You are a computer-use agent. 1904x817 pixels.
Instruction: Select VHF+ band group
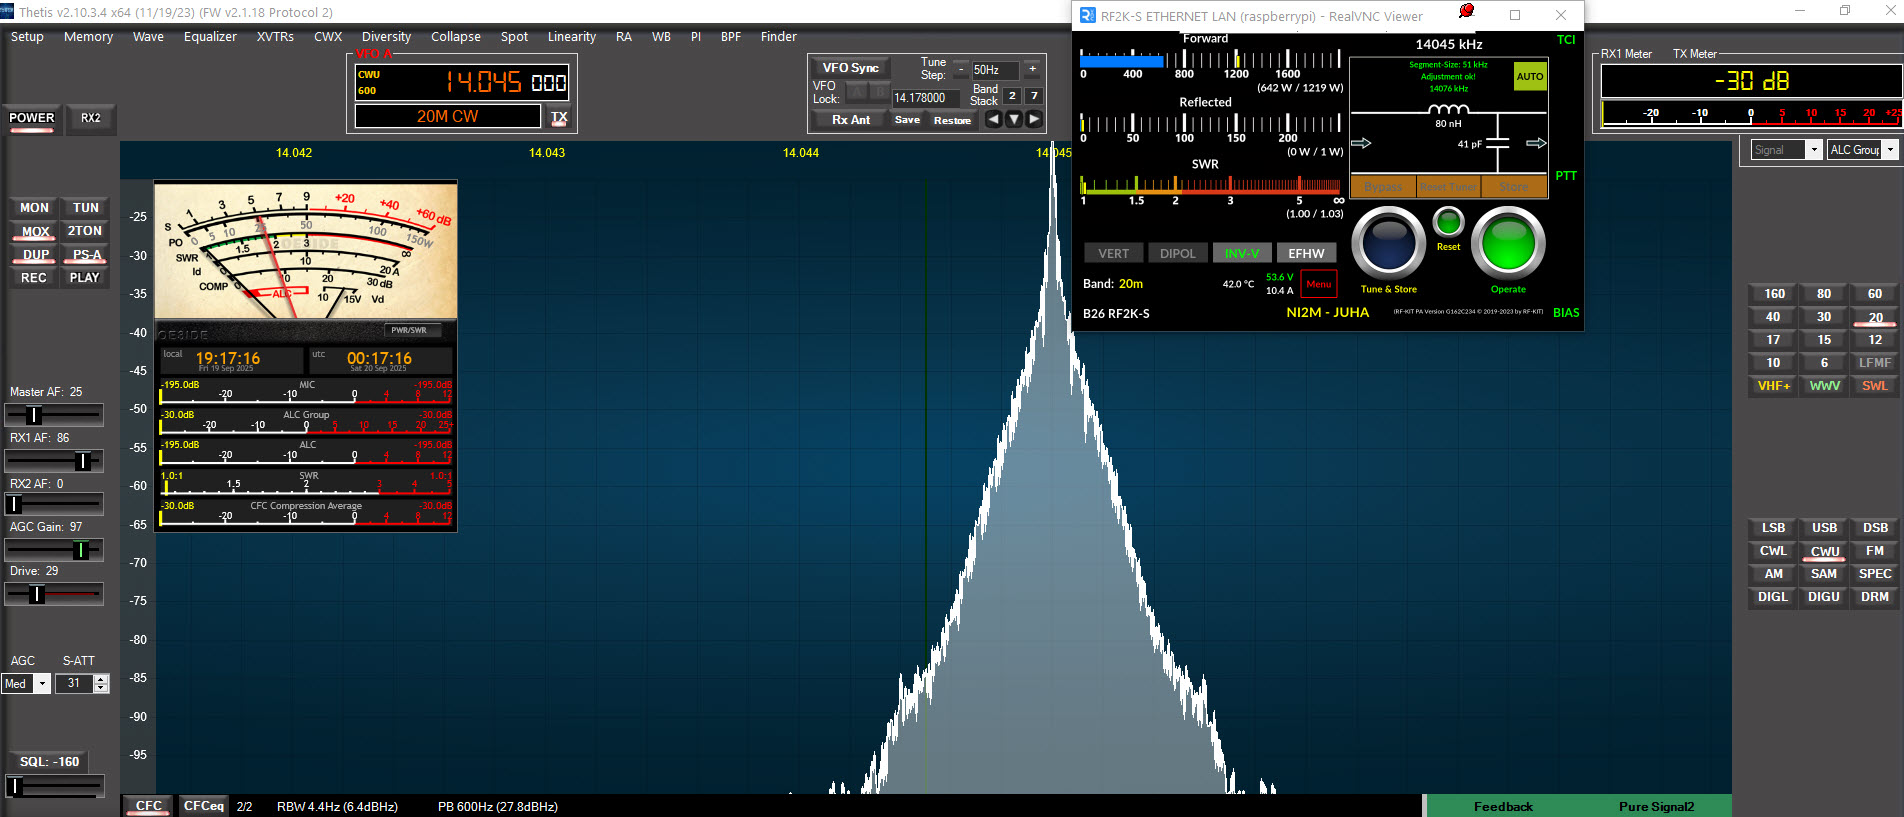[x=1774, y=386]
